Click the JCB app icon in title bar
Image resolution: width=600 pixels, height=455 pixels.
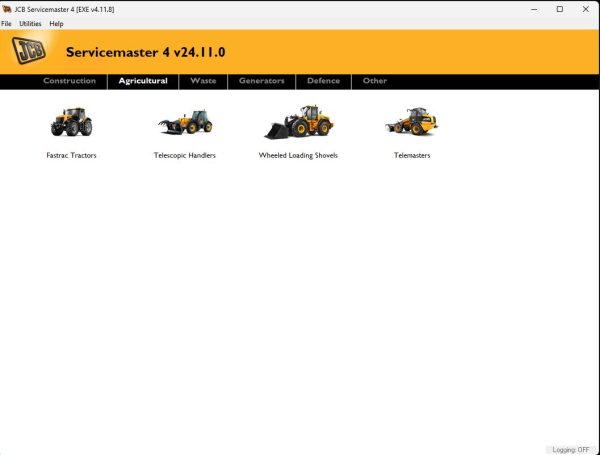pyautogui.click(x=7, y=9)
